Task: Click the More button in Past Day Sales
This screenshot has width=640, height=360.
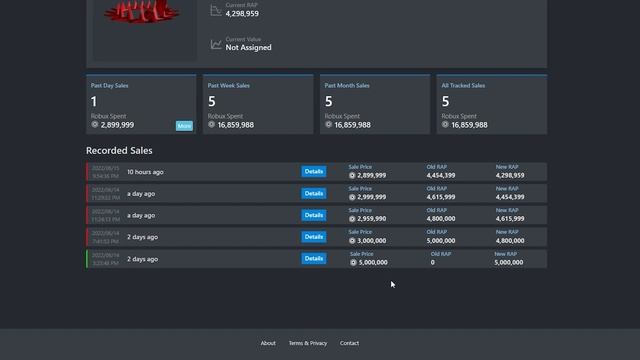Action: 184,126
